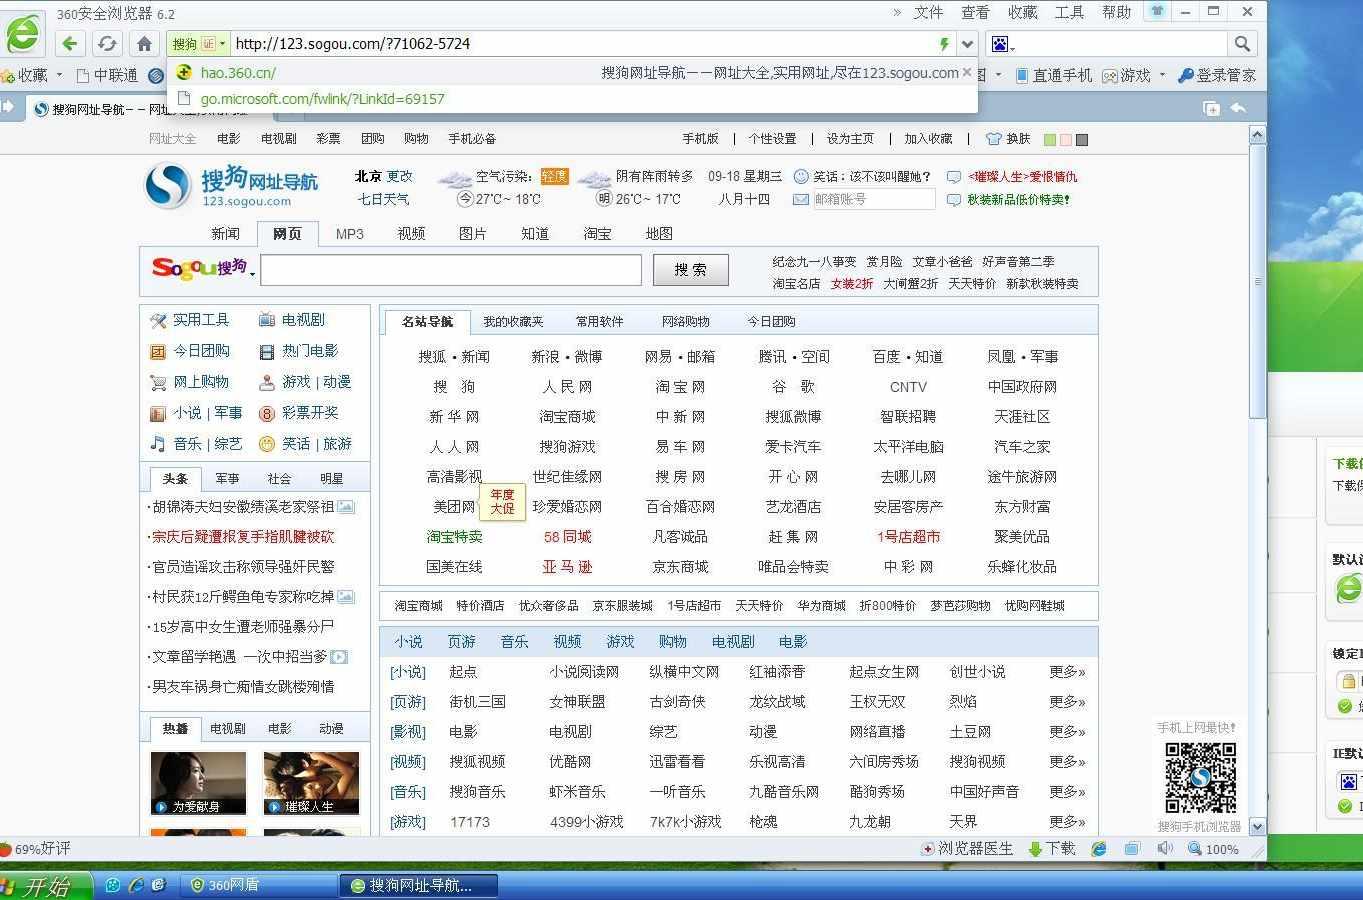Image resolution: width=1363 pixels, height=900 pixels.
Task: Click into the 邮箱账号 input field
Action: point(873,199)
